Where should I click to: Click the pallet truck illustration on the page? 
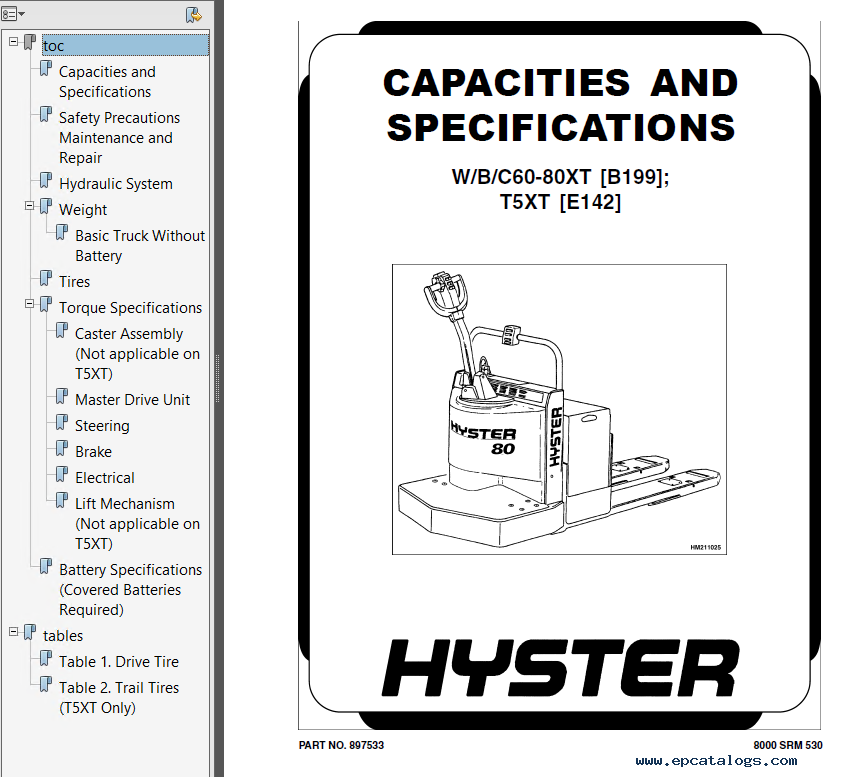click(x=559, y=409)
